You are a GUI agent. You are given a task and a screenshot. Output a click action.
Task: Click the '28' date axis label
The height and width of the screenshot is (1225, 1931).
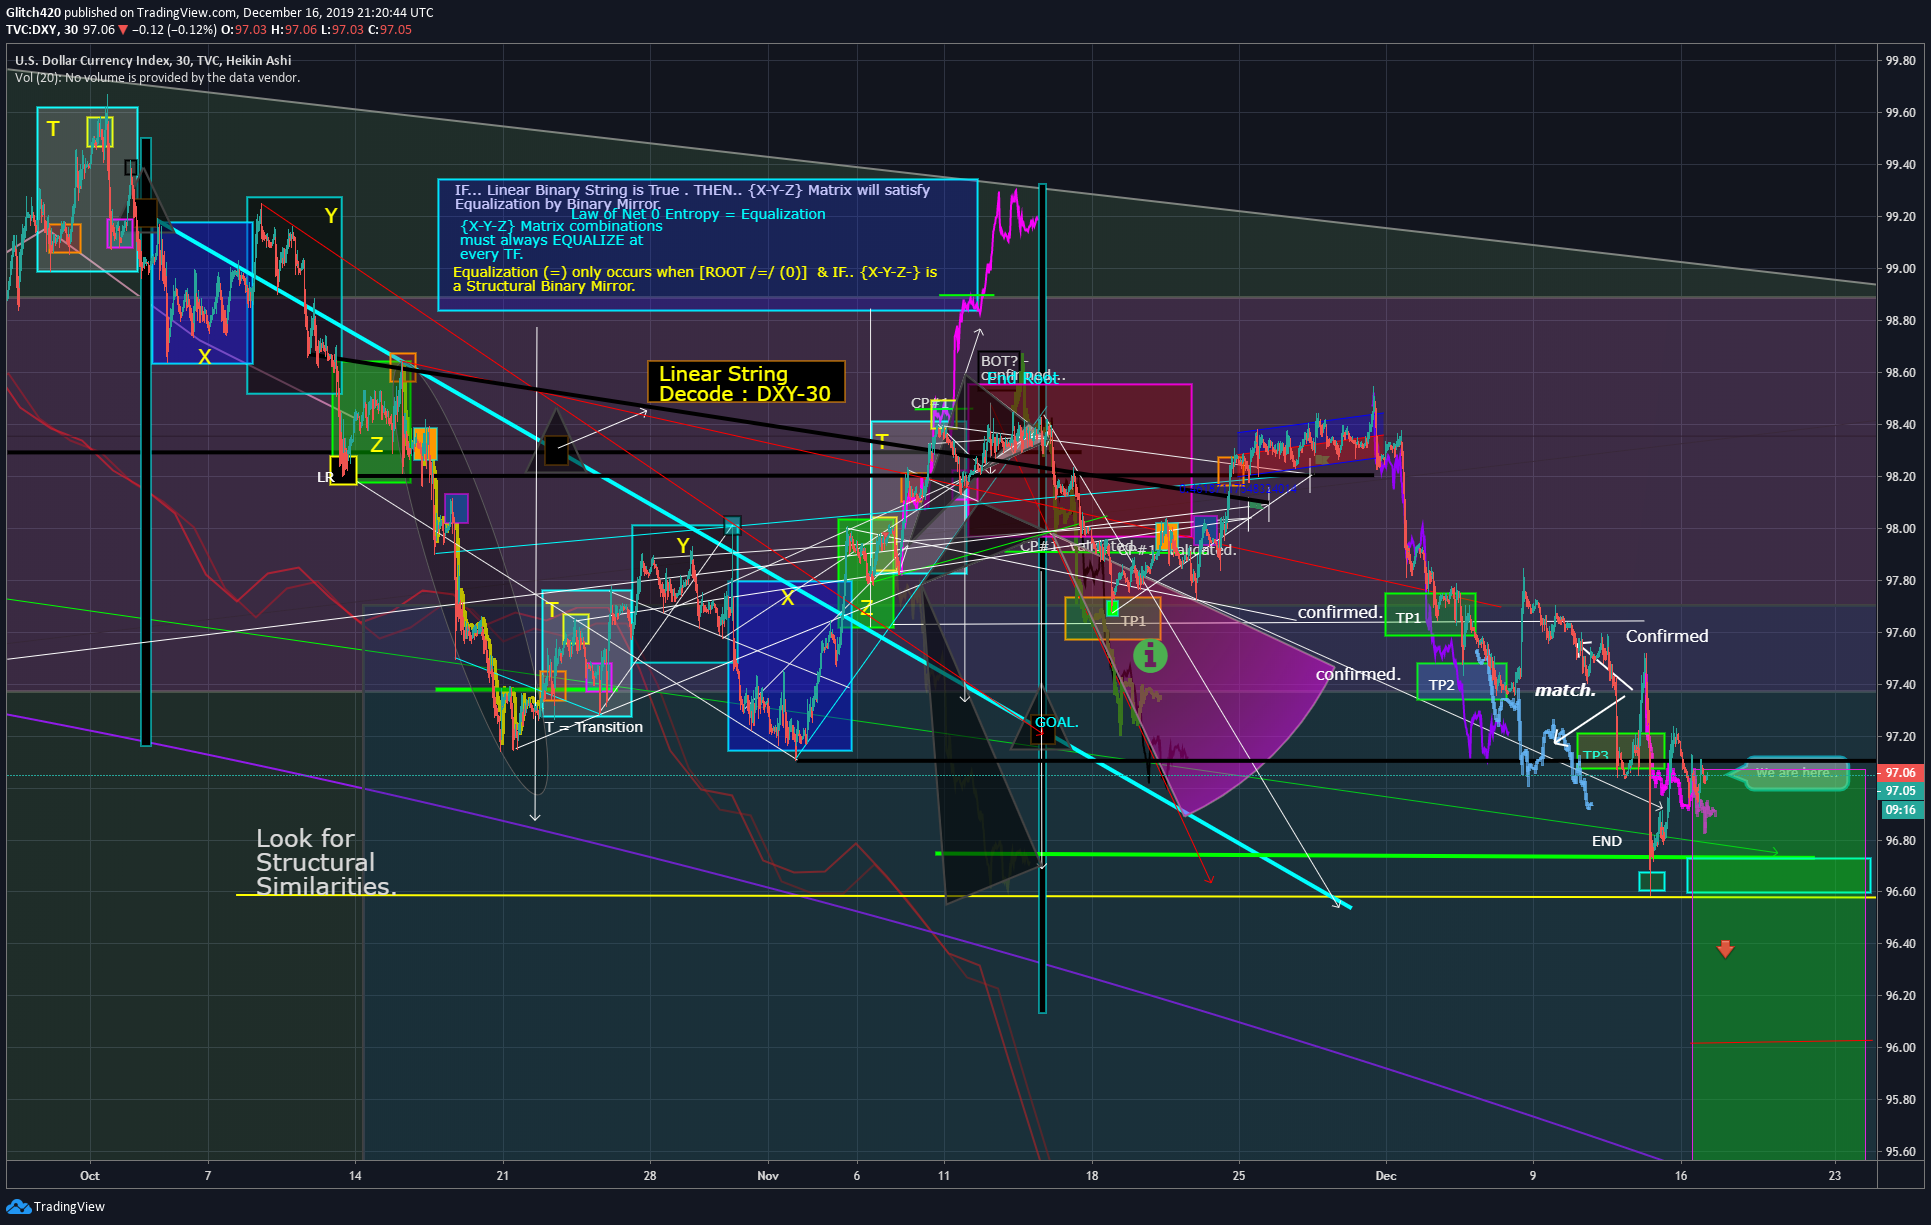650,1176
